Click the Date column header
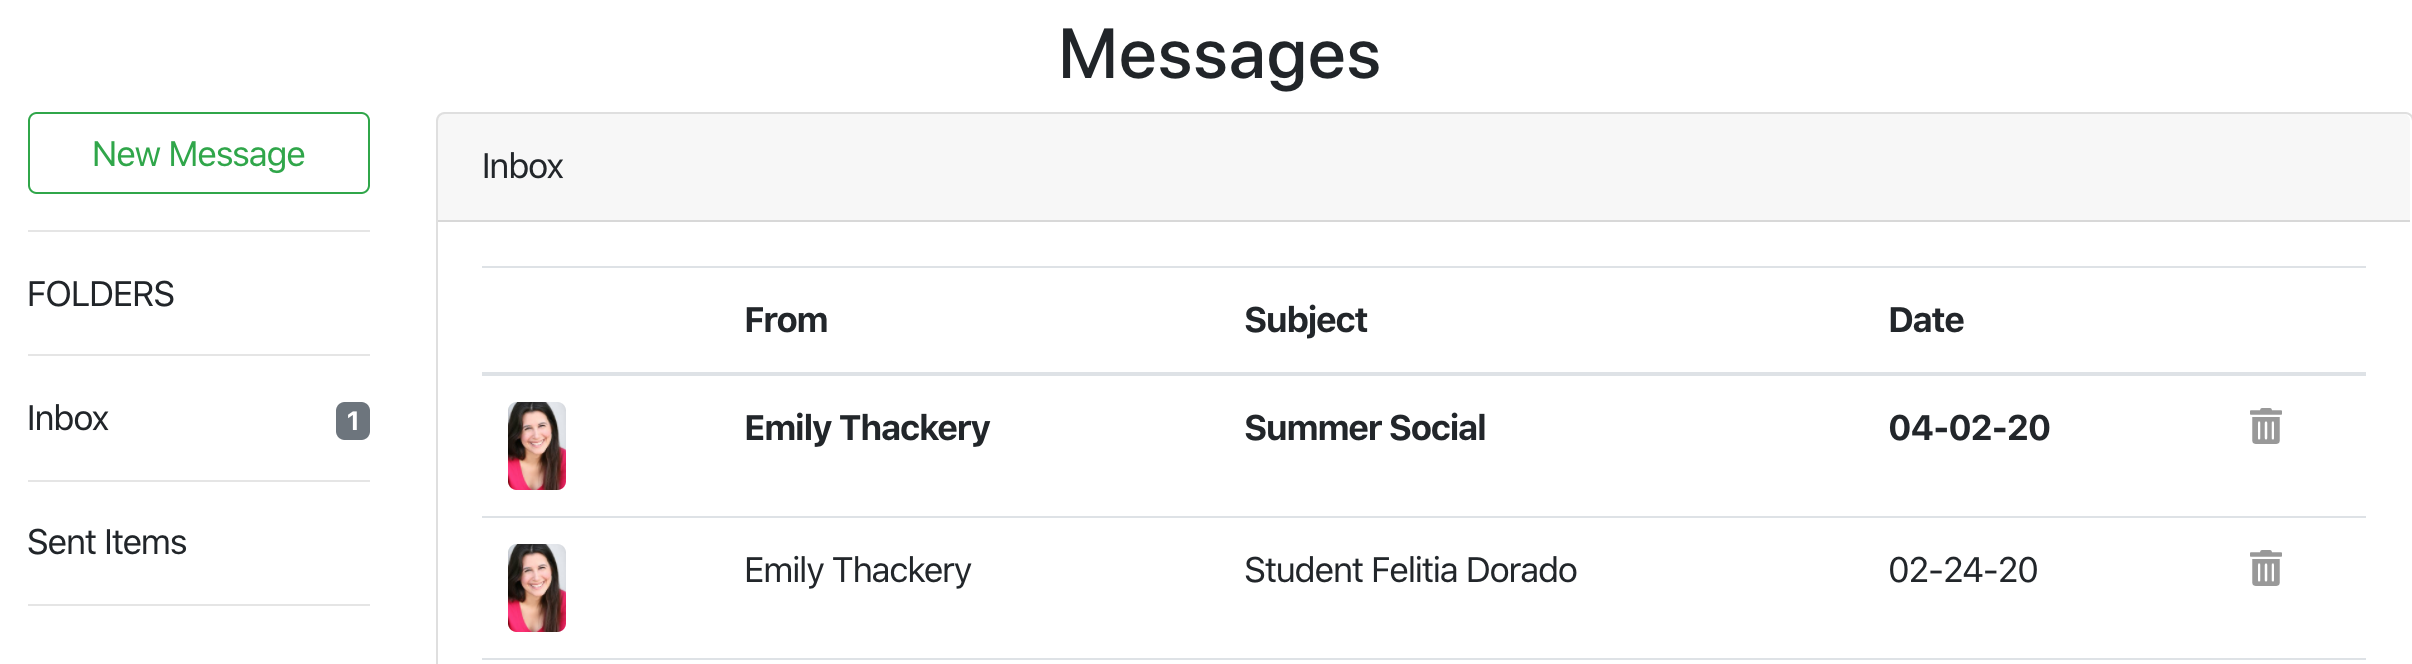Image resolution: width=2412 pixels, height=664 pixels. (x=1925, y=320)
